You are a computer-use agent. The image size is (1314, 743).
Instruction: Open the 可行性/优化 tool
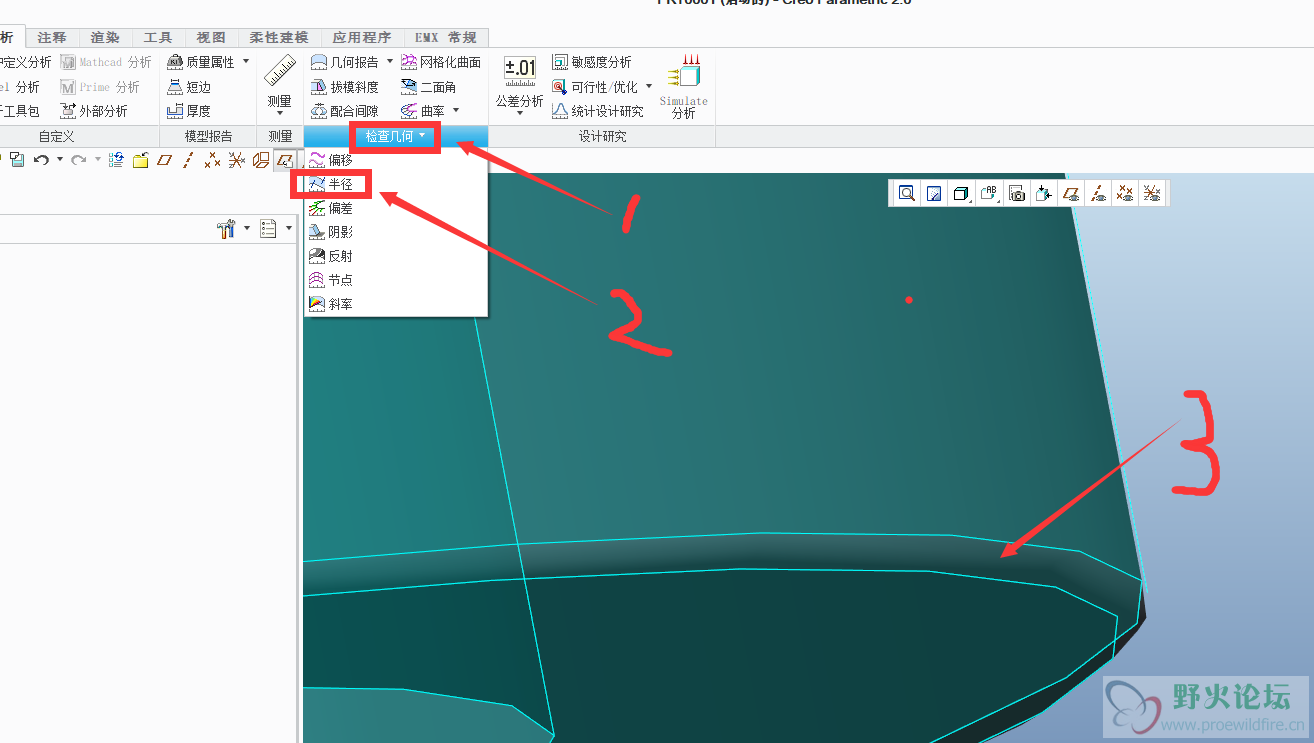coord(595,87)
